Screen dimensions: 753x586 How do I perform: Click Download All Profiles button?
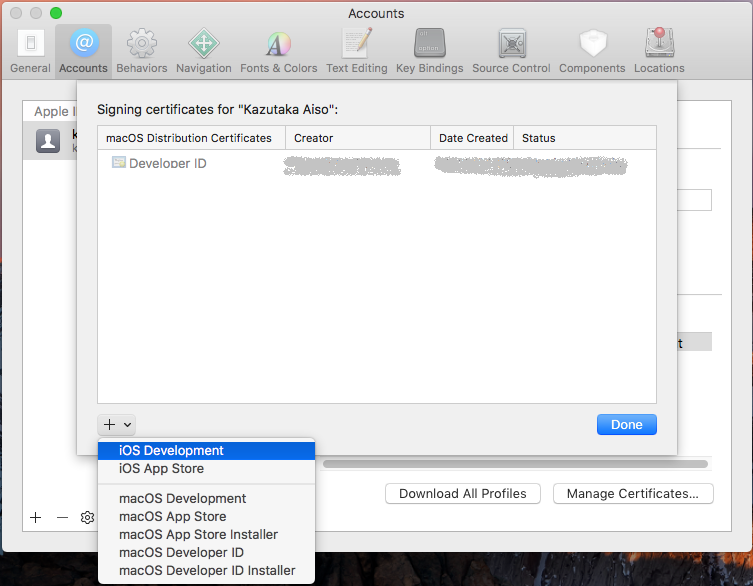(x=463, y=494)
